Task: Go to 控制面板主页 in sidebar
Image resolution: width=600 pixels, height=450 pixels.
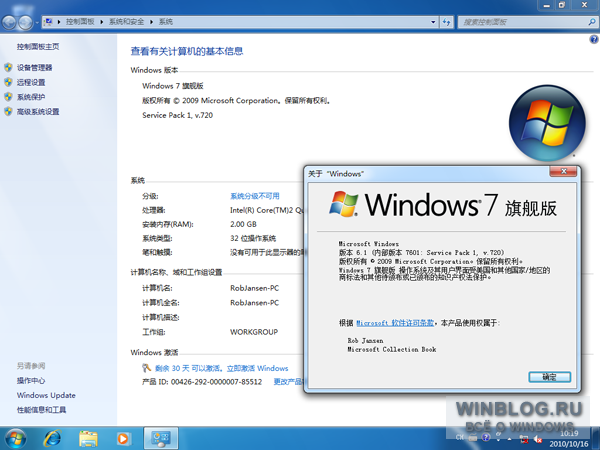Action: (38, 47)
